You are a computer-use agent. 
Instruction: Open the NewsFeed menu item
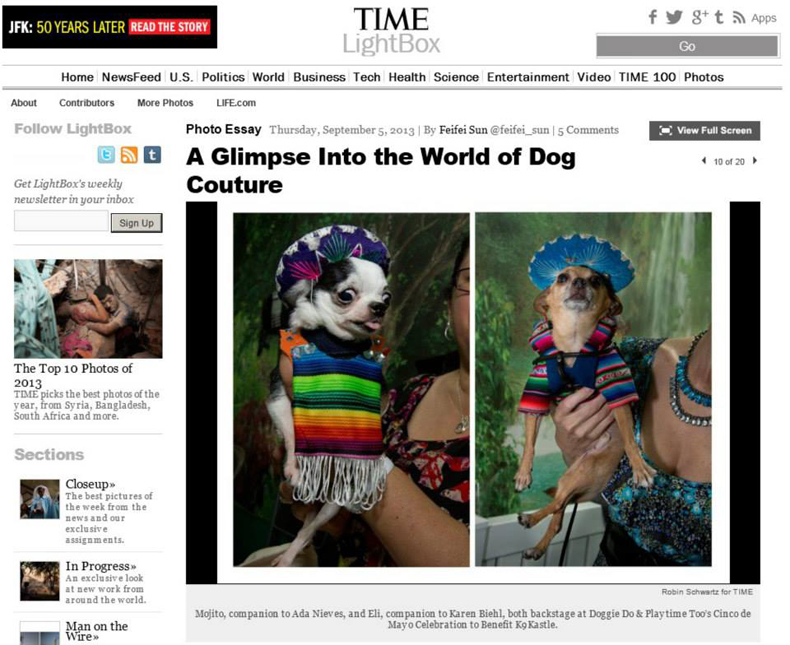click(131, 77)
